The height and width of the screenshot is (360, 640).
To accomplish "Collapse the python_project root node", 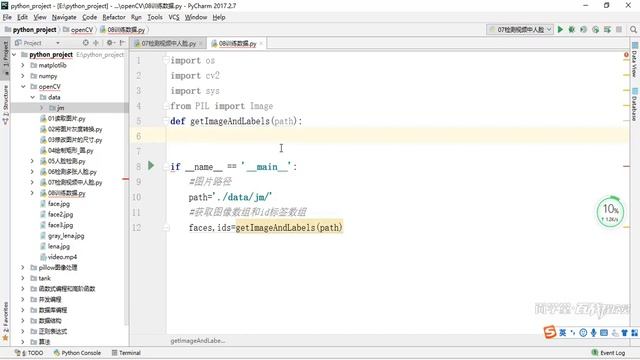I will coord(14,54).
